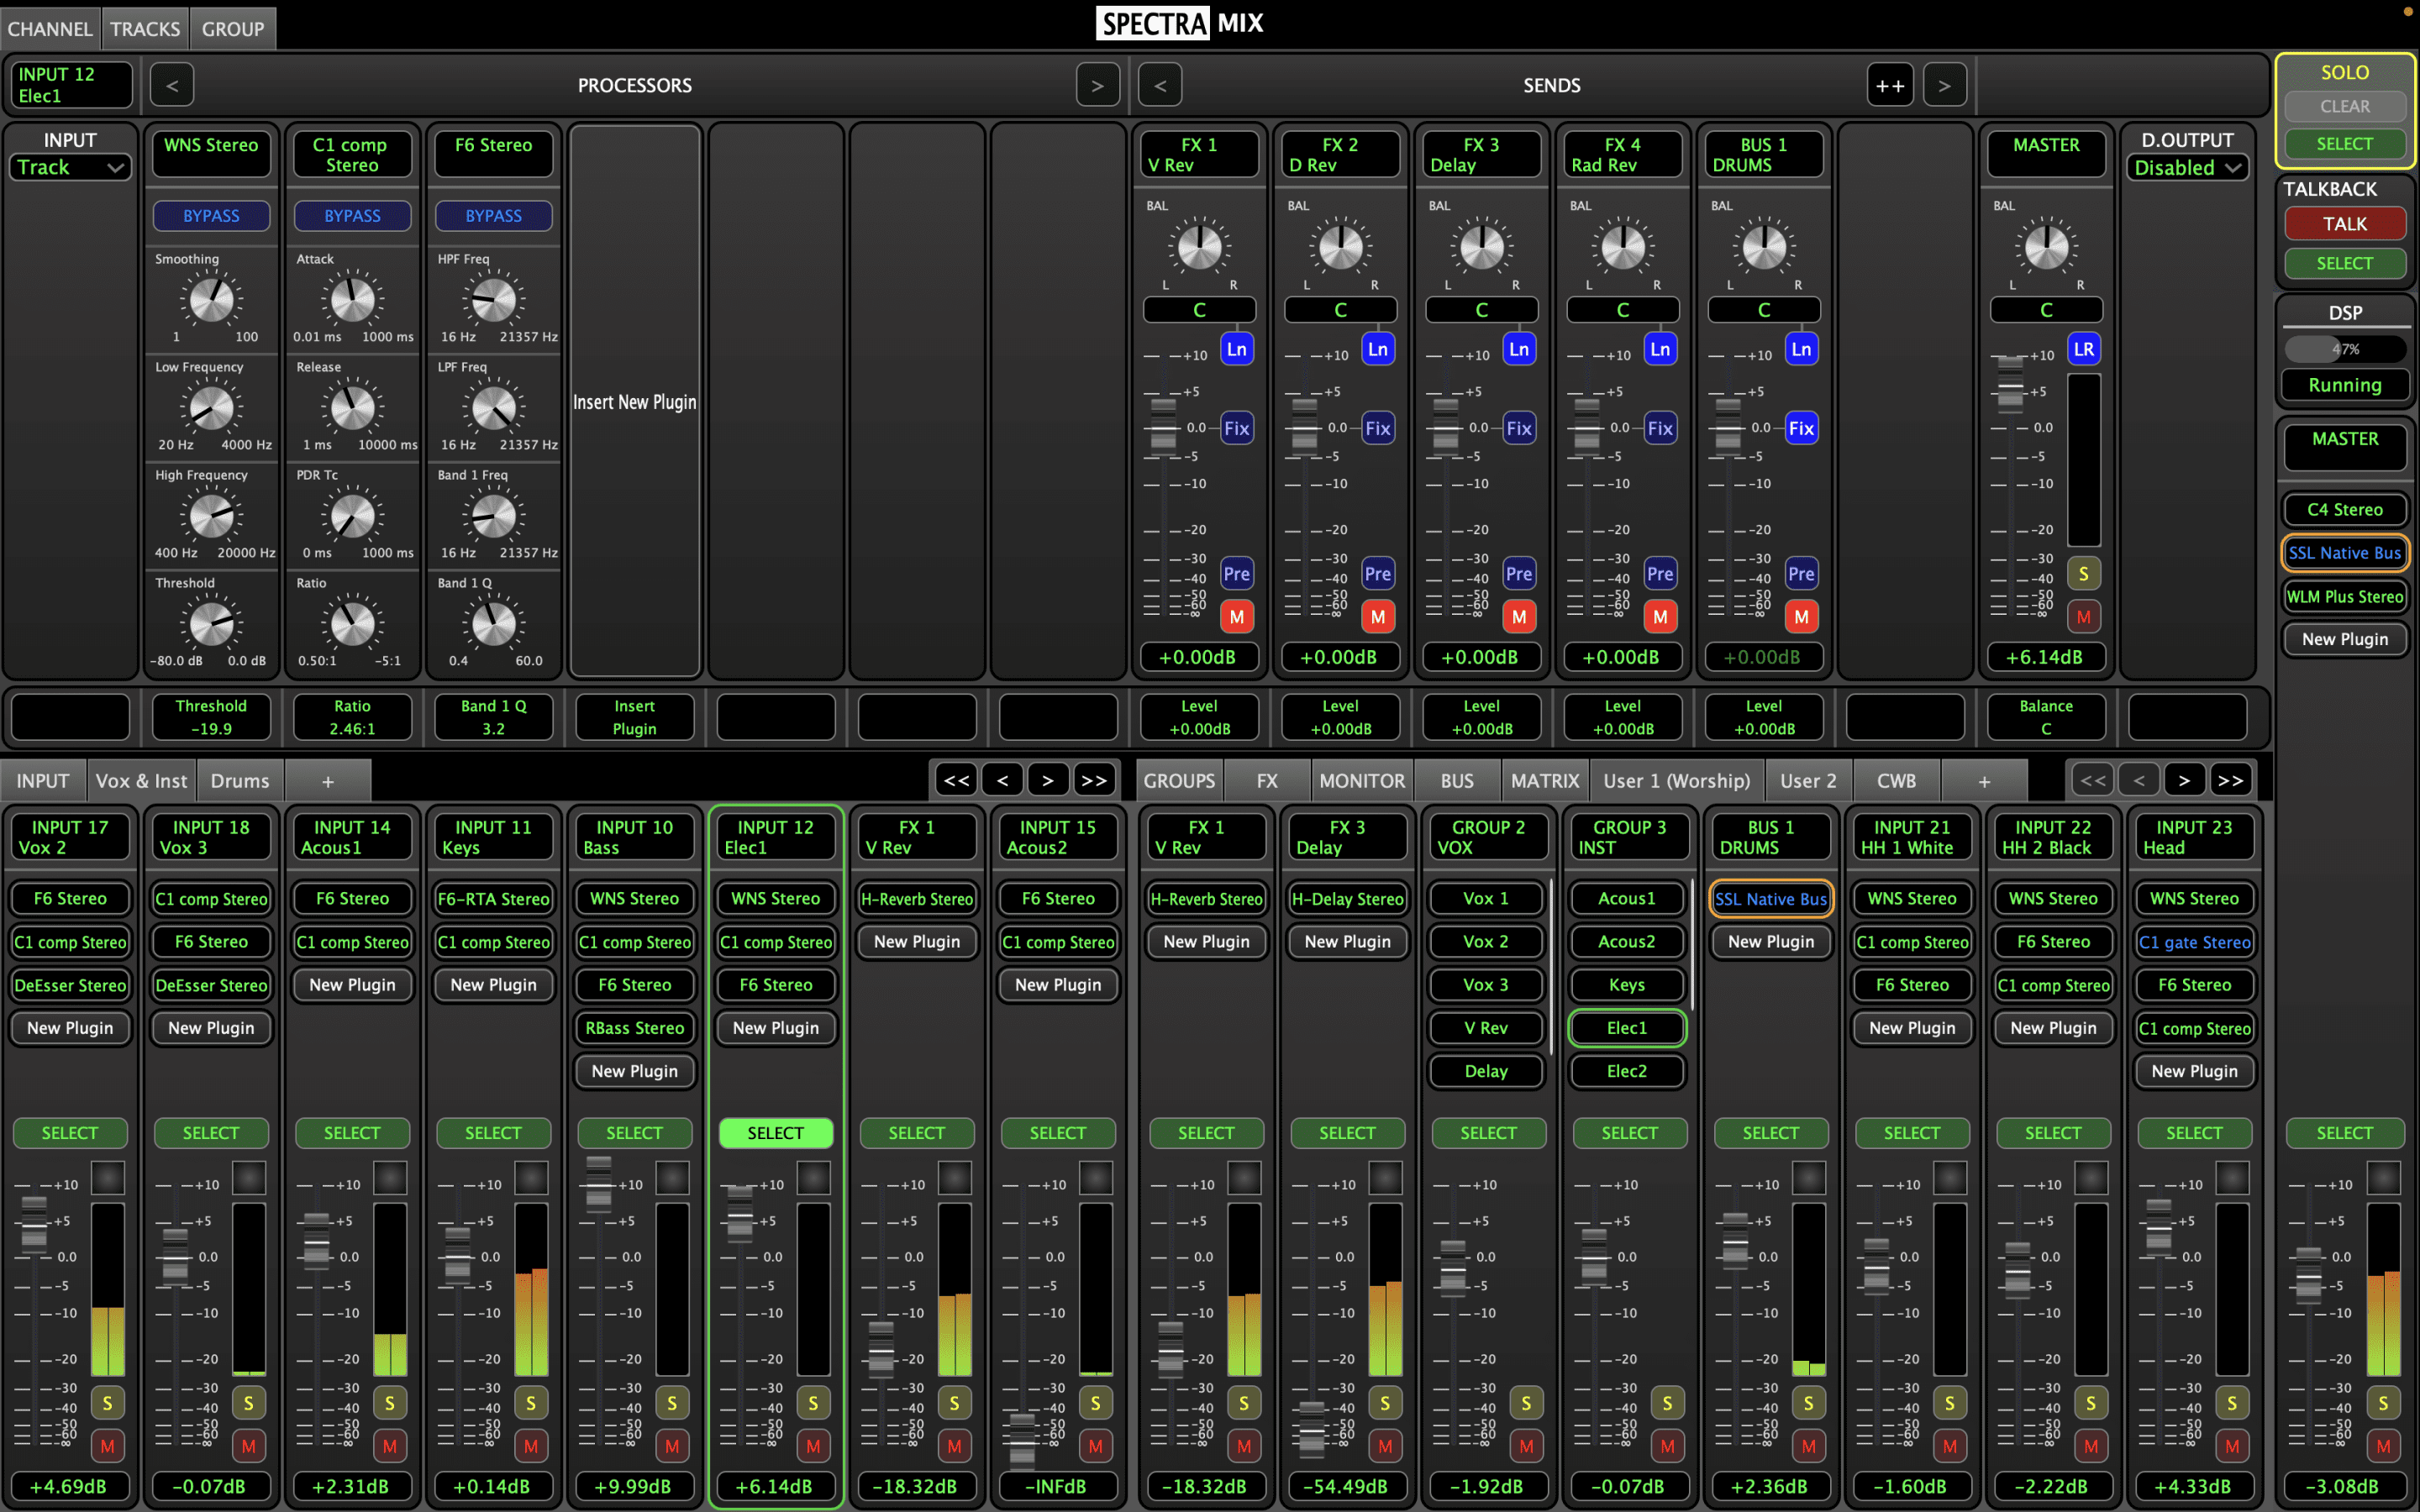Click the processors next arrow button
The image size is (2420, 1512).
pos(1097,85)
